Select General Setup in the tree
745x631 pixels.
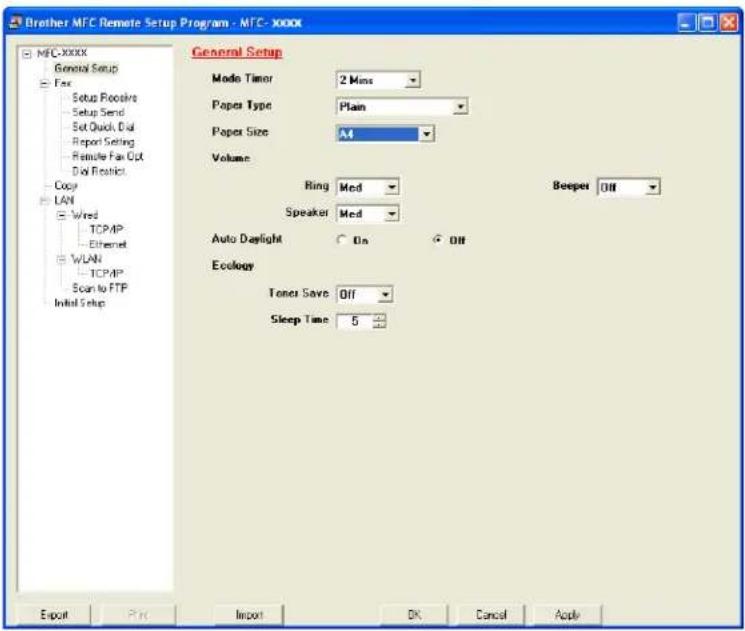coord(86,68)
